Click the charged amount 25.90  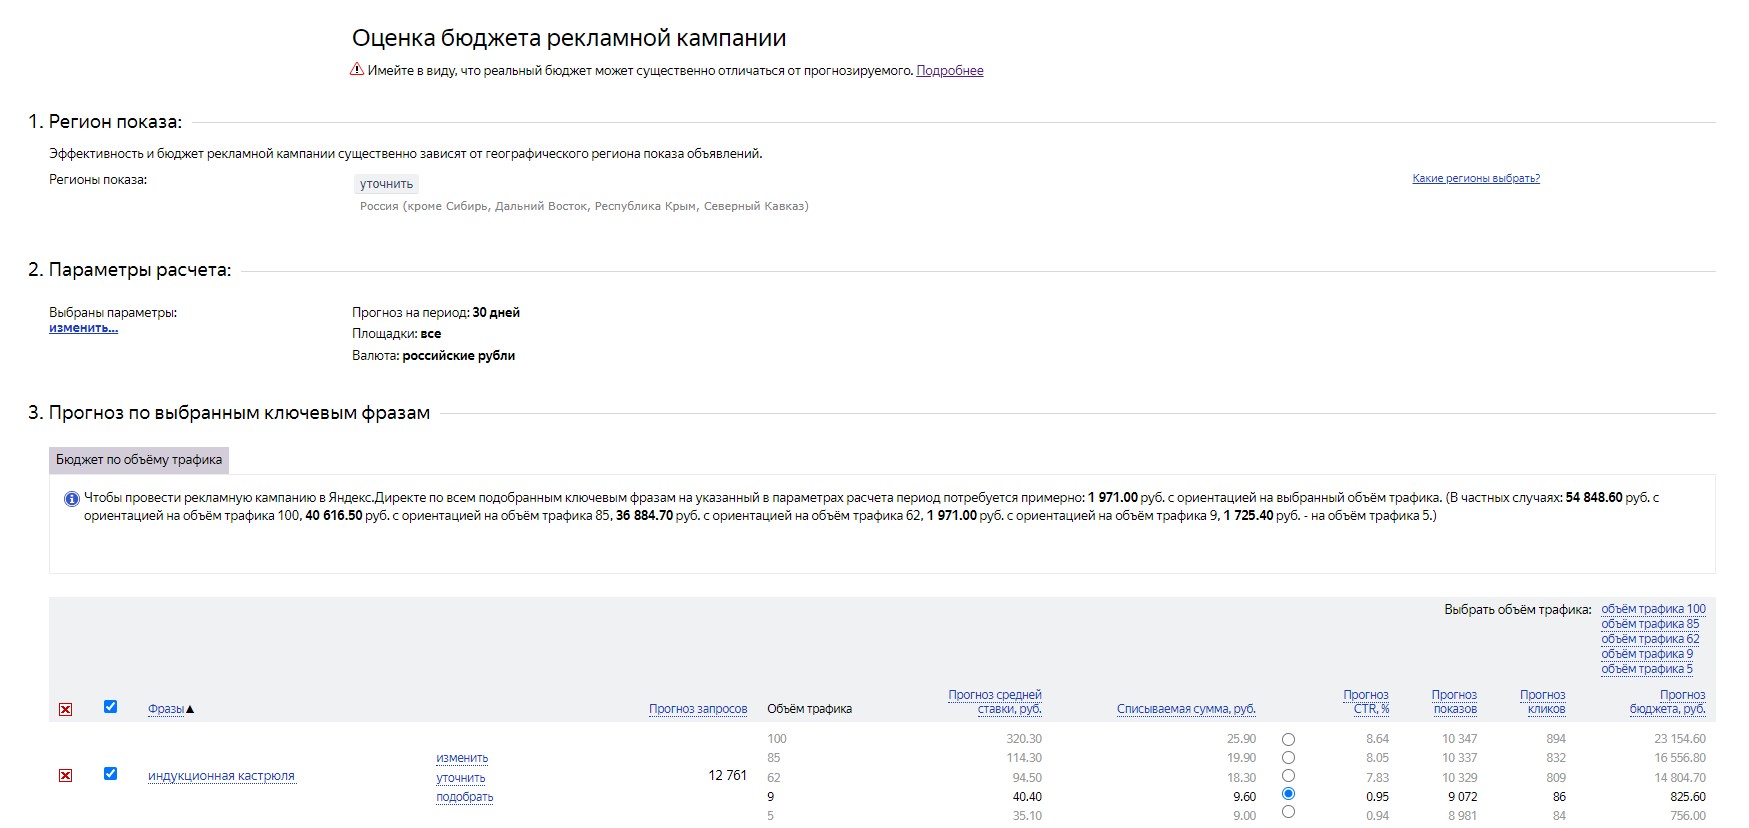tap(1241, 739)
